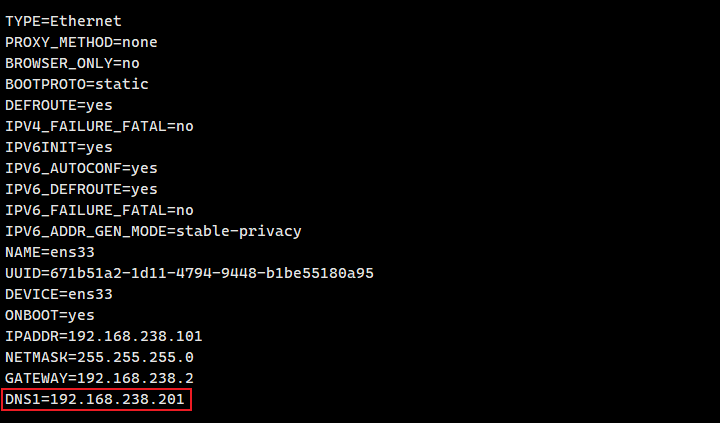The height and width of the screenshot is (423, 720).
Task: Select the BOOTPROTO=static line
Action: pos(77,84)
